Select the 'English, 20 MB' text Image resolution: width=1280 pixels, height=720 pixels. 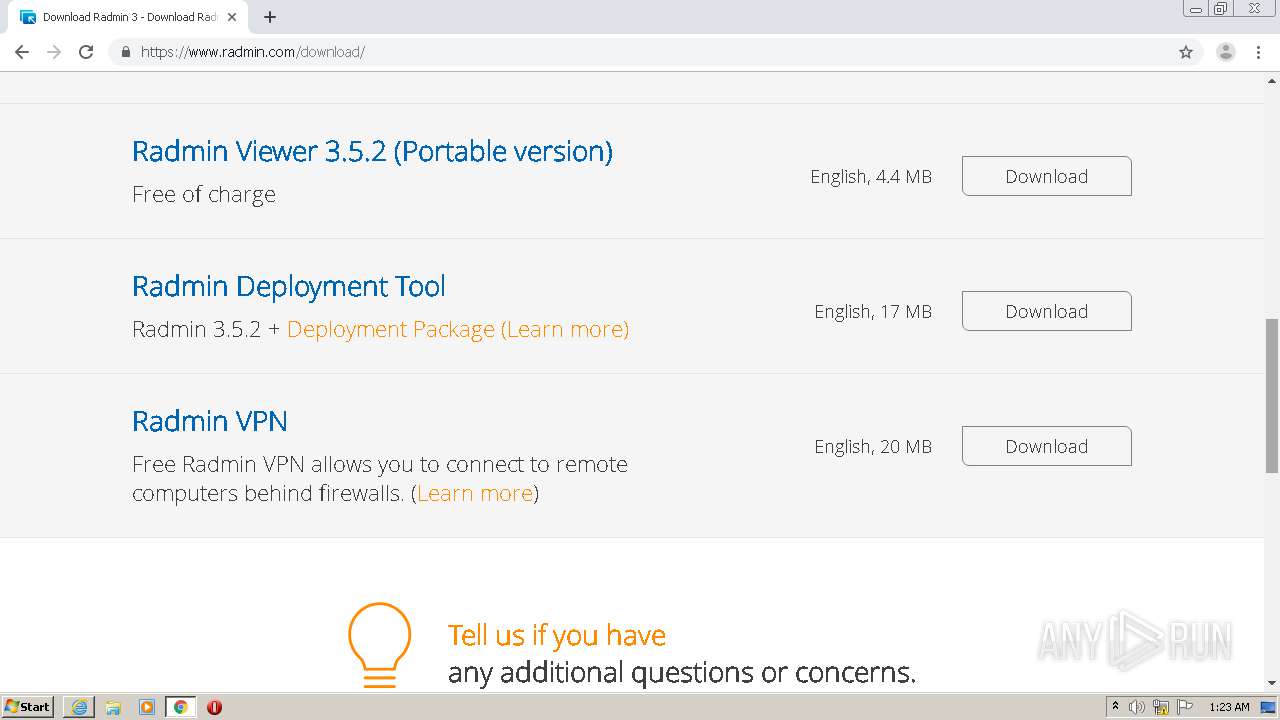coord(873,447)
